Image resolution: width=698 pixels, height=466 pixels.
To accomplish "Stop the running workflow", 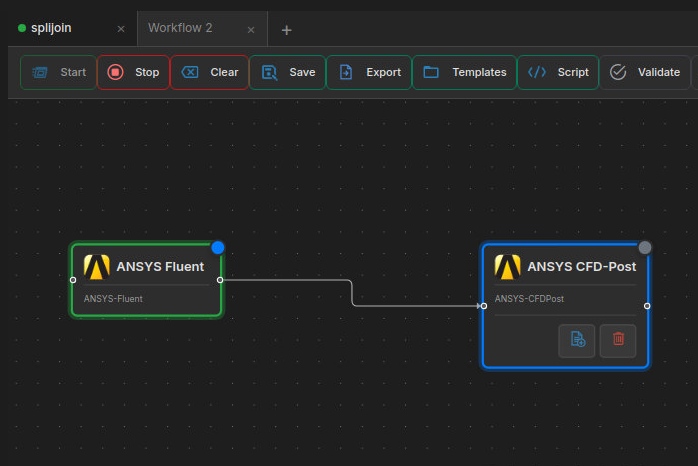I will (133, 73).
